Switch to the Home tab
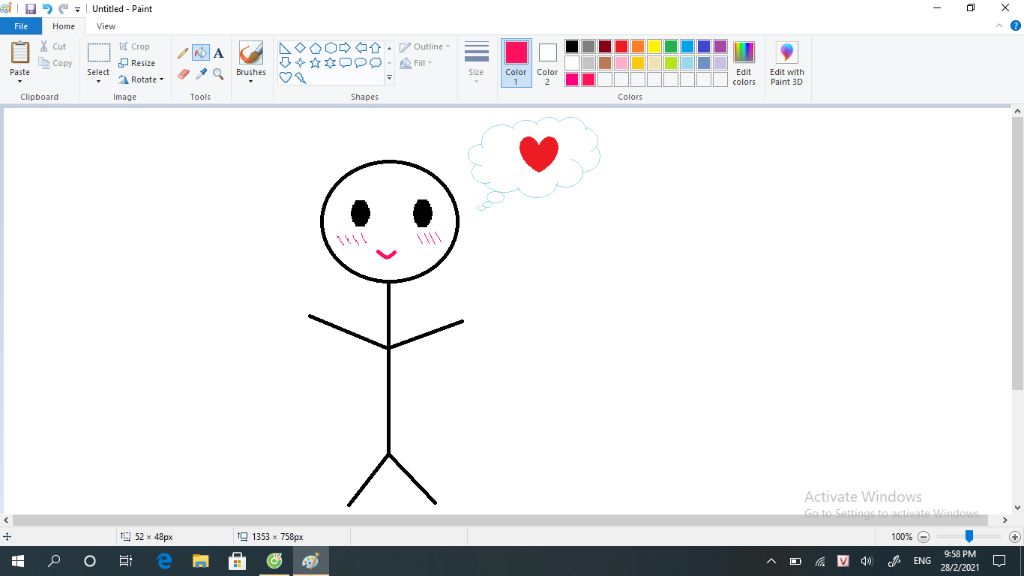The width and height of the screenshot is (1024, 576). [x=63, y=26]
